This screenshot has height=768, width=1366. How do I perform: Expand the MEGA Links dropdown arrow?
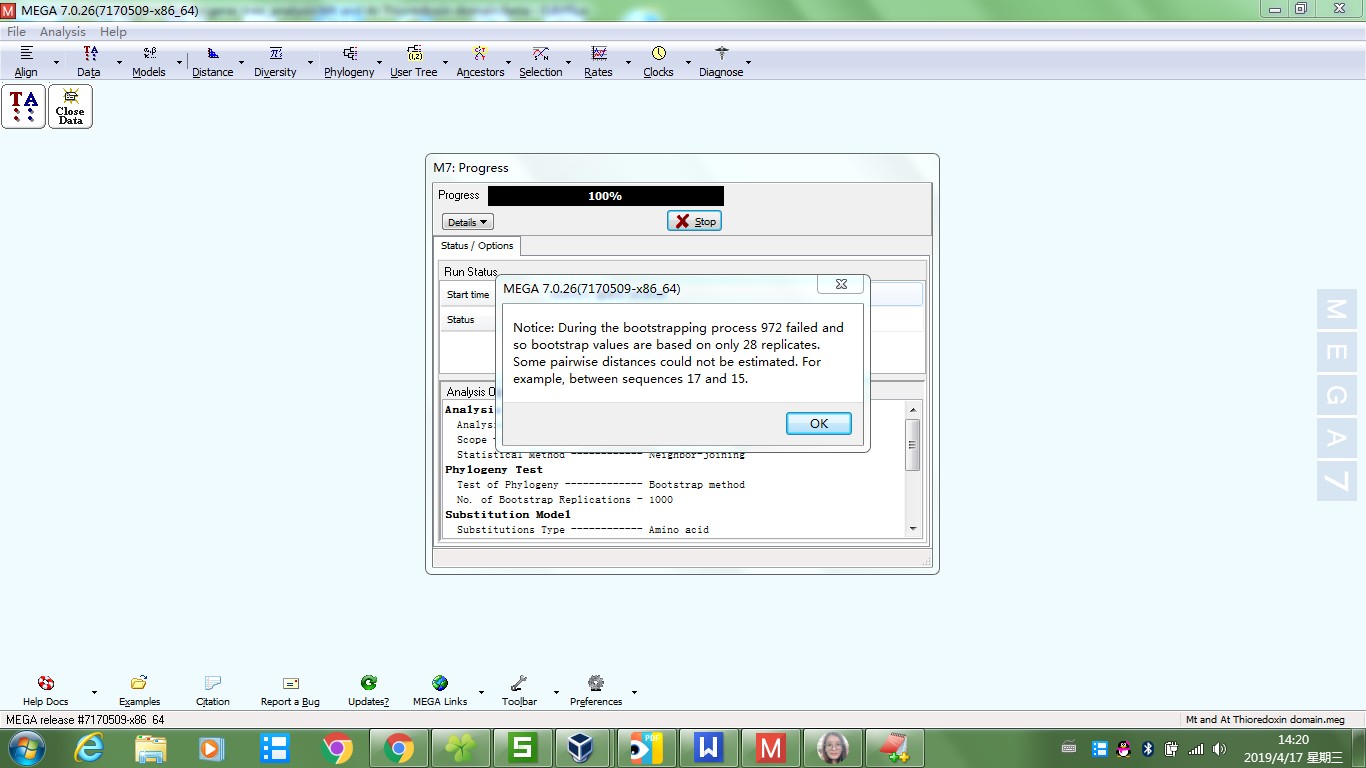480,692
